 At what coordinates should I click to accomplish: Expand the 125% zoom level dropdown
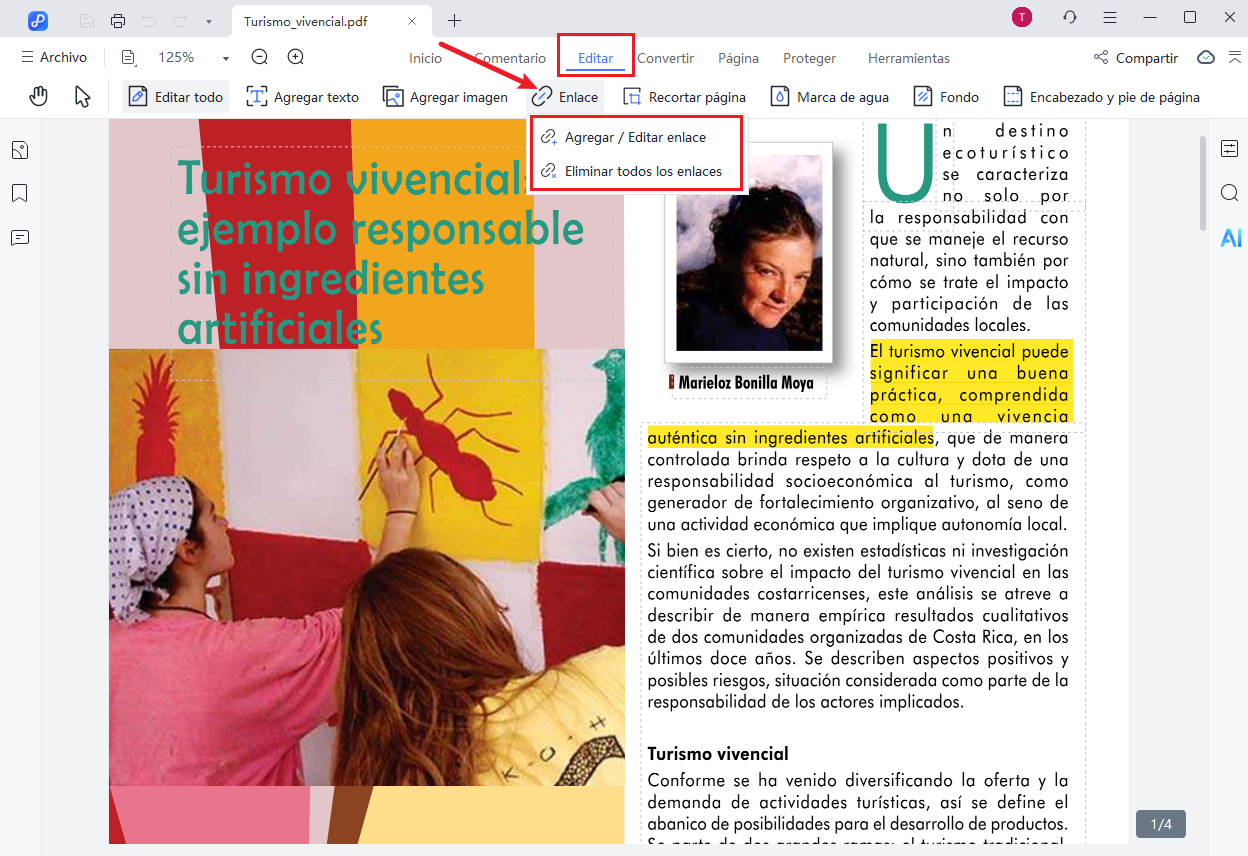226,59
